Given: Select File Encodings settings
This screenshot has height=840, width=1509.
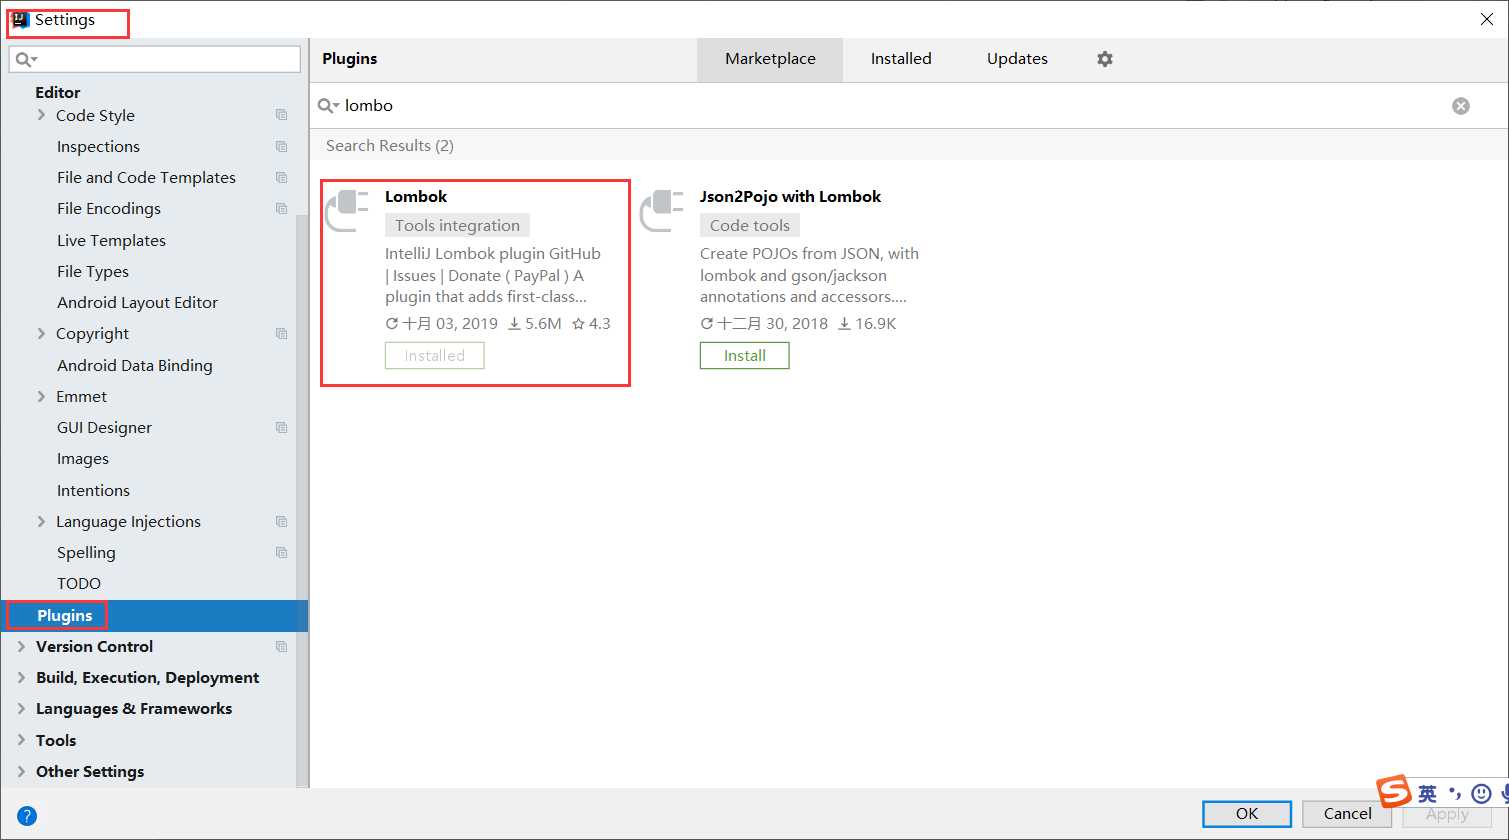Looking at the screenshot, I should pyautogui.click(x=109, y=209).
